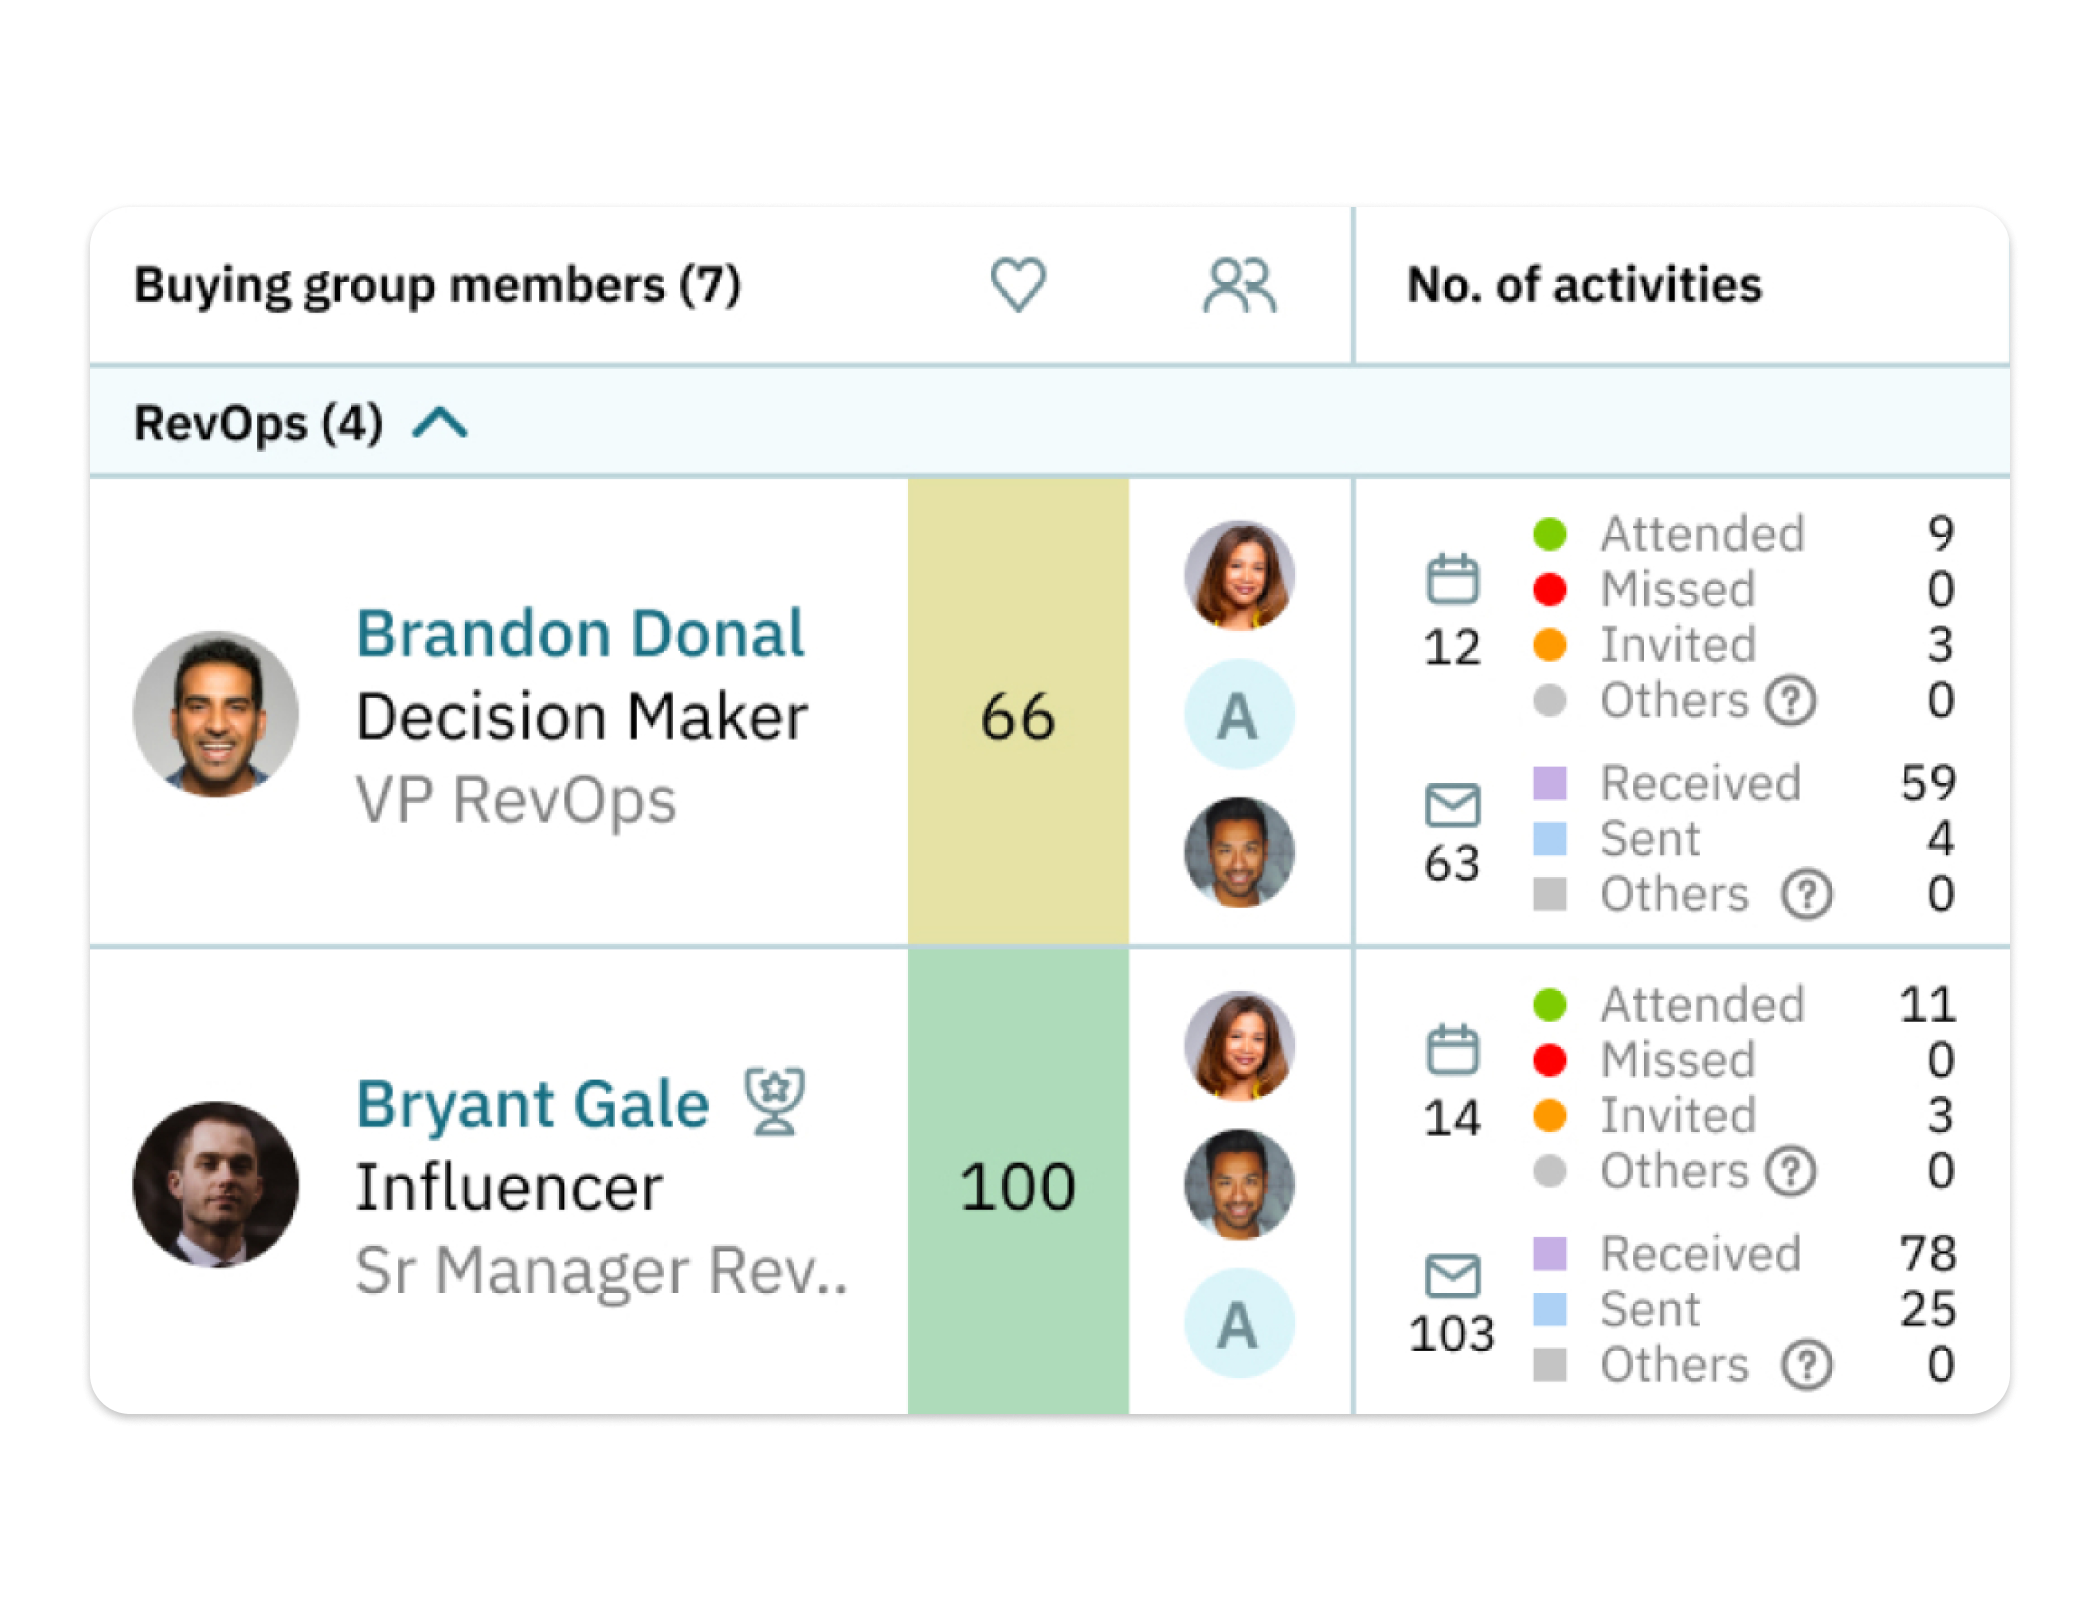Open help for Bryant's email Others
This screenshot has width=2100, height=1620.
pos(1806,1366)
